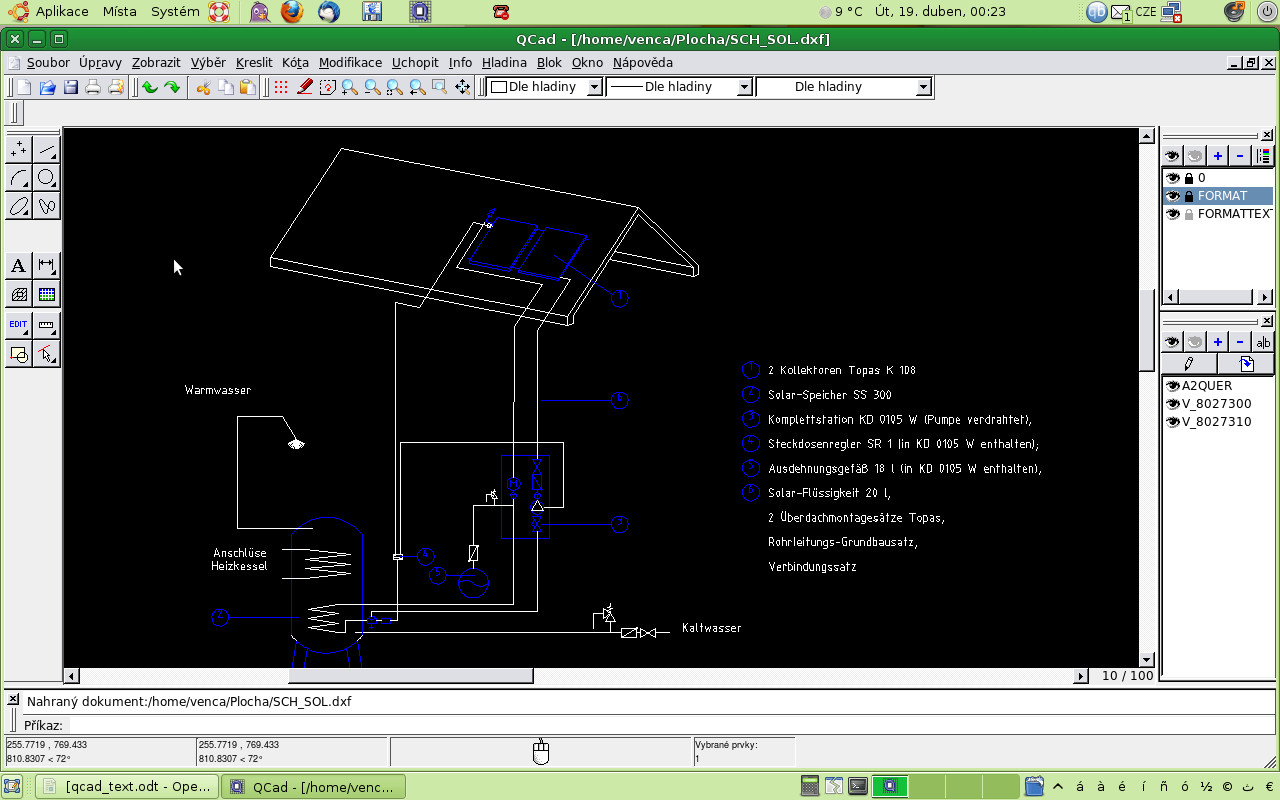The width and height of the screenshot is (1280, 800).
Task: Click the Paste clipboard icon
Action: pyautogui.click(x=248, y=87)
